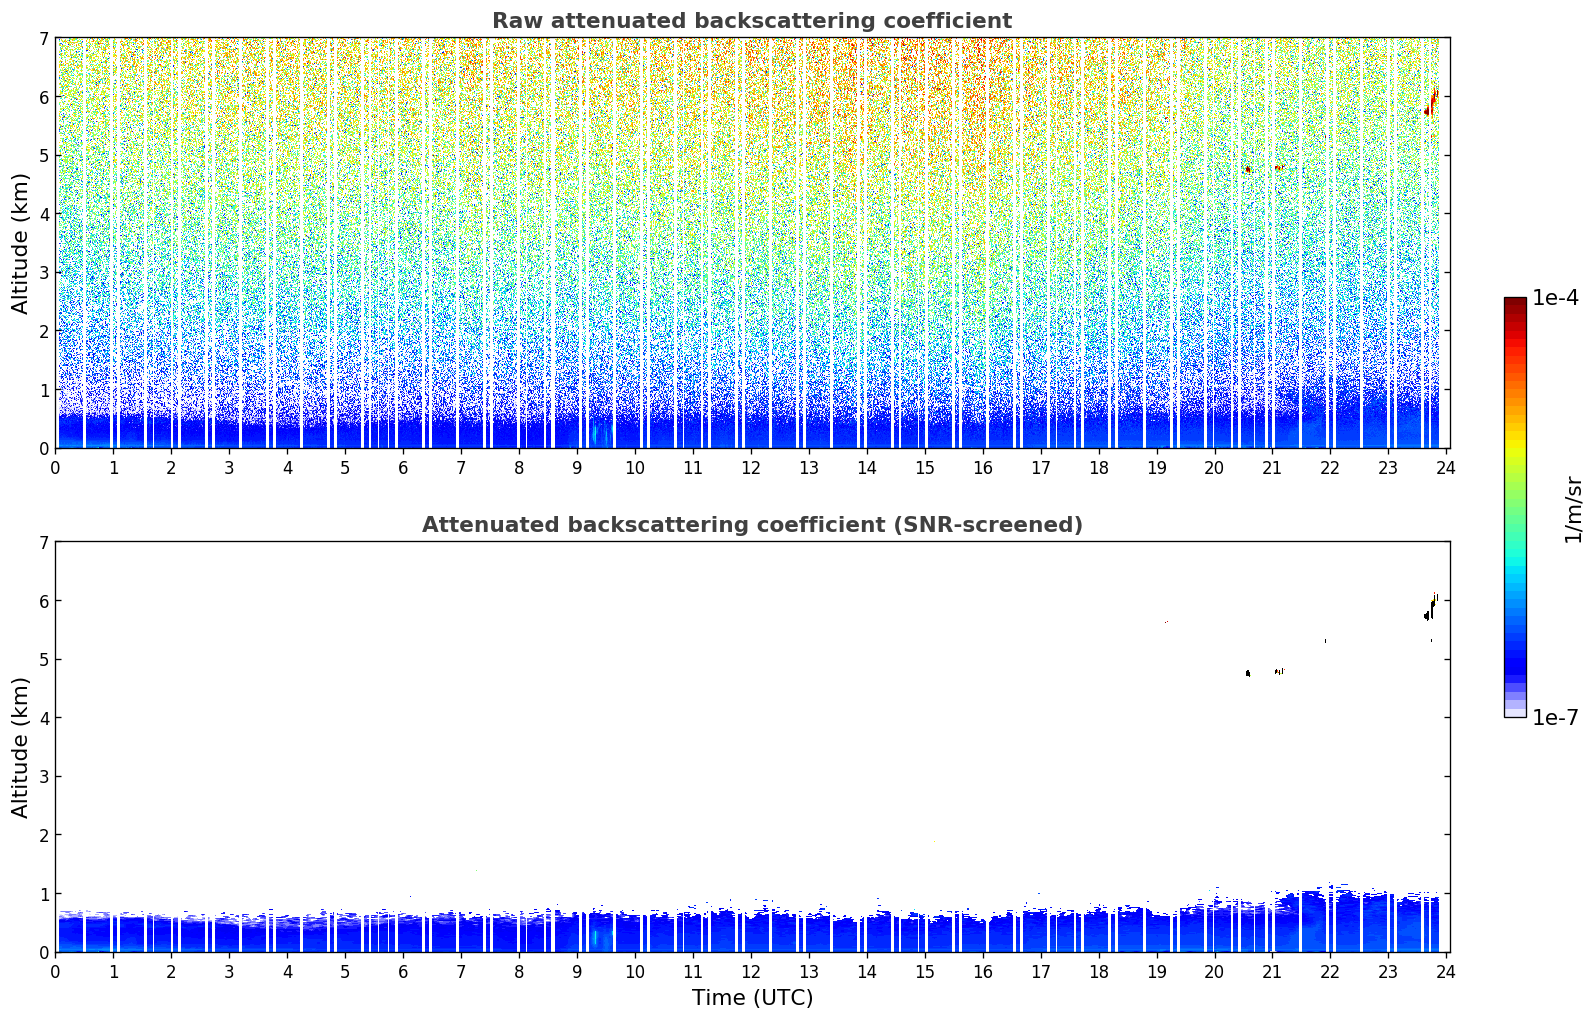Click the "21" time tick of the raw plot
1595x1020 pixels.
[x=1272, y=467]
